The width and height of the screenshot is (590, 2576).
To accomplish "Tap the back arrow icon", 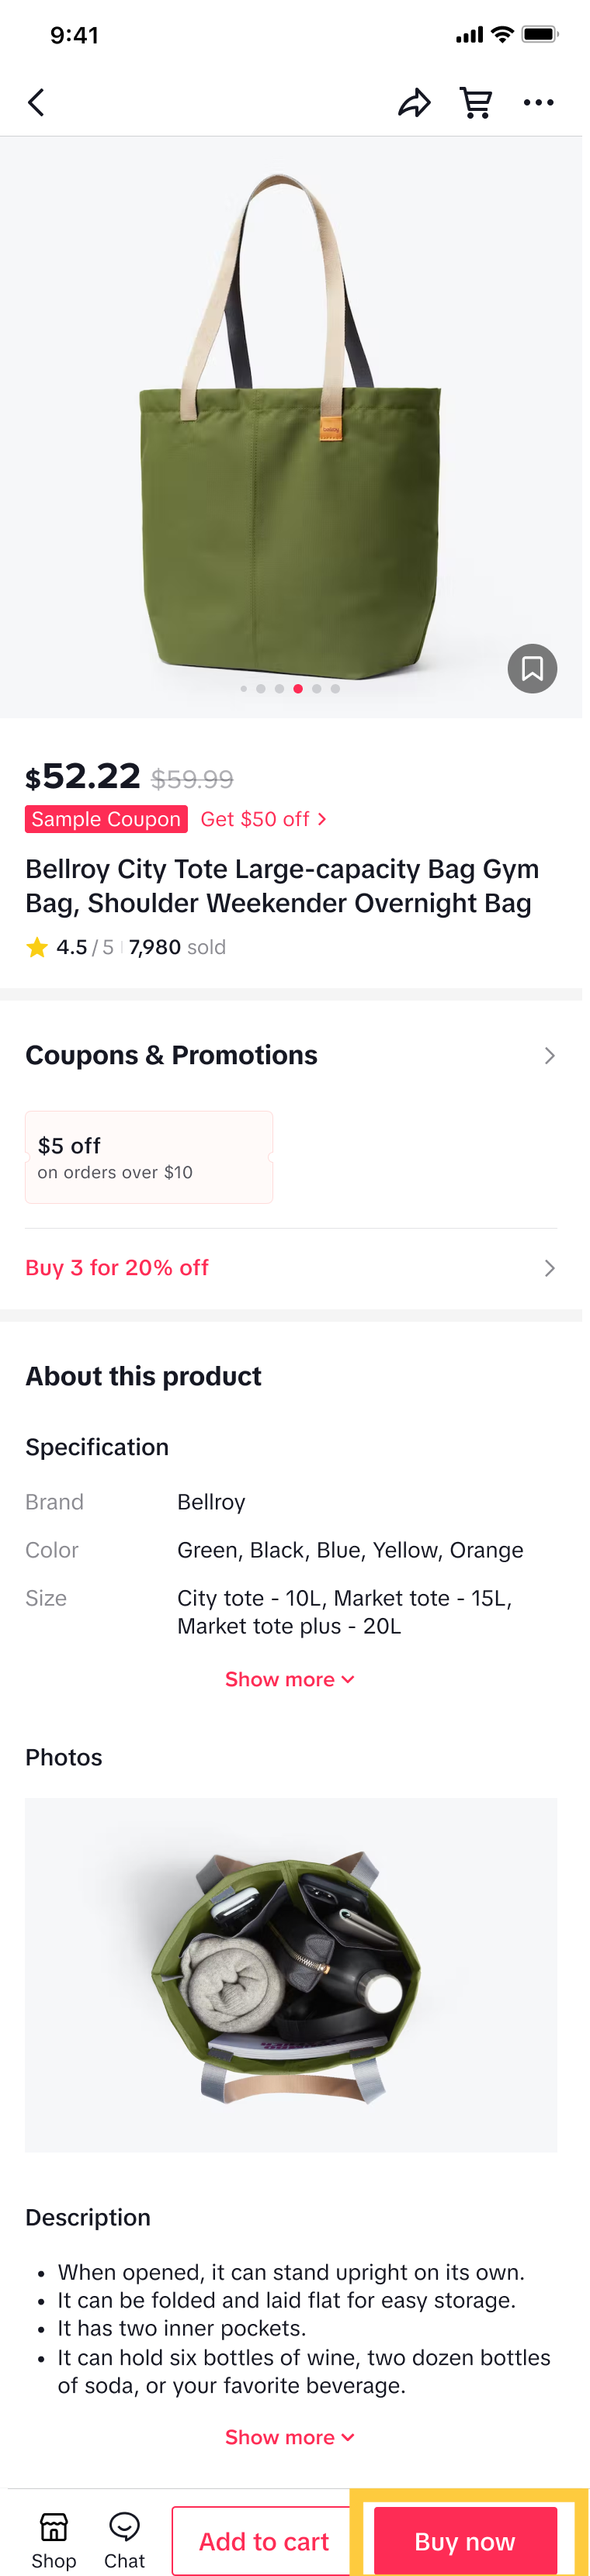I will tap(36, 102).
